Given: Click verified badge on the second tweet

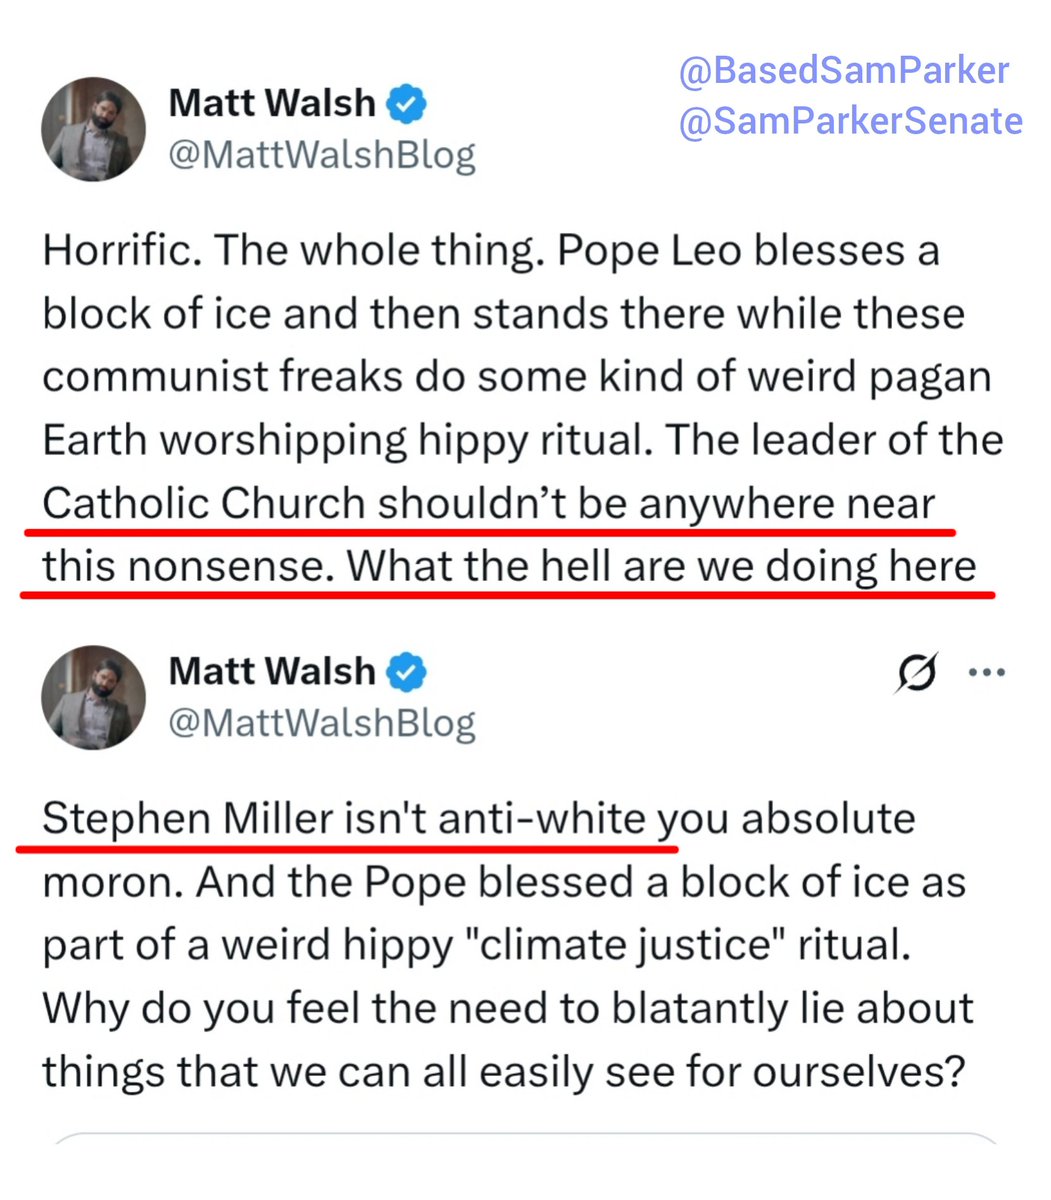Looking at the screenshot, I should 406,672.
